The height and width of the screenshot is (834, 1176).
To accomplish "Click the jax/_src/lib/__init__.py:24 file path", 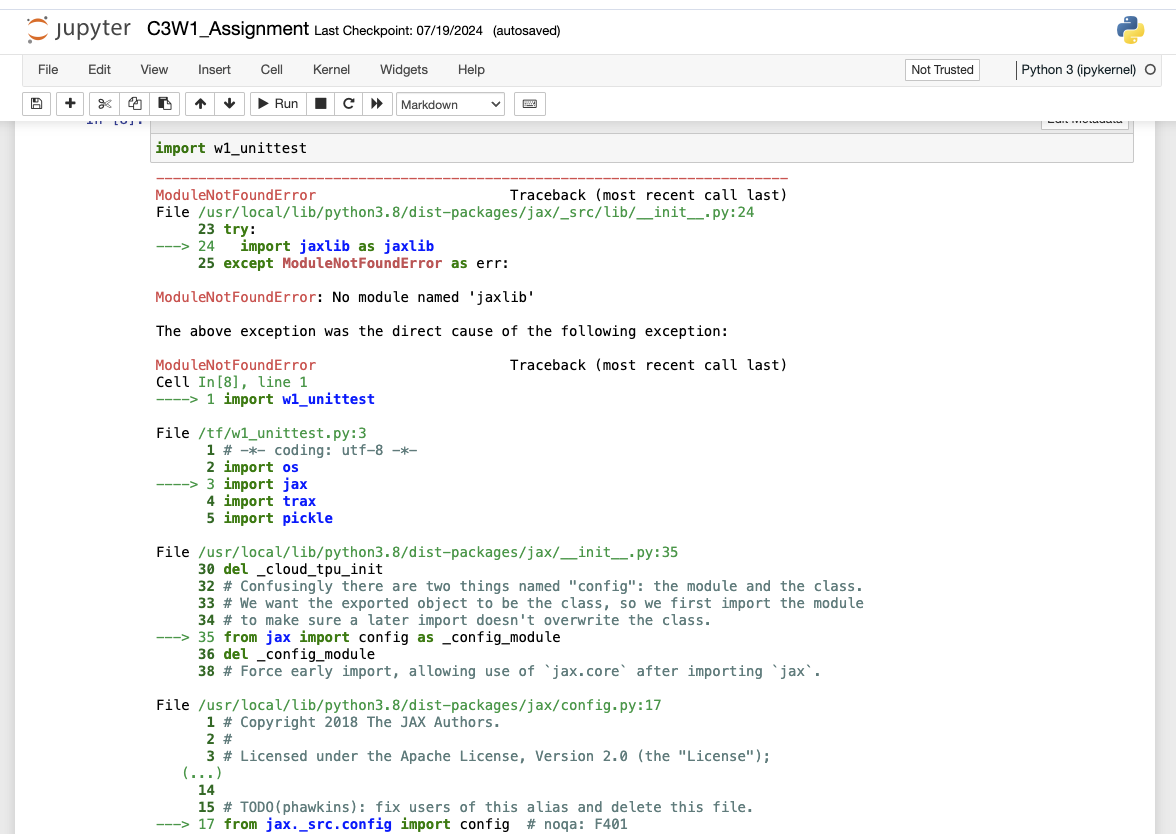I will click(476, 212).
